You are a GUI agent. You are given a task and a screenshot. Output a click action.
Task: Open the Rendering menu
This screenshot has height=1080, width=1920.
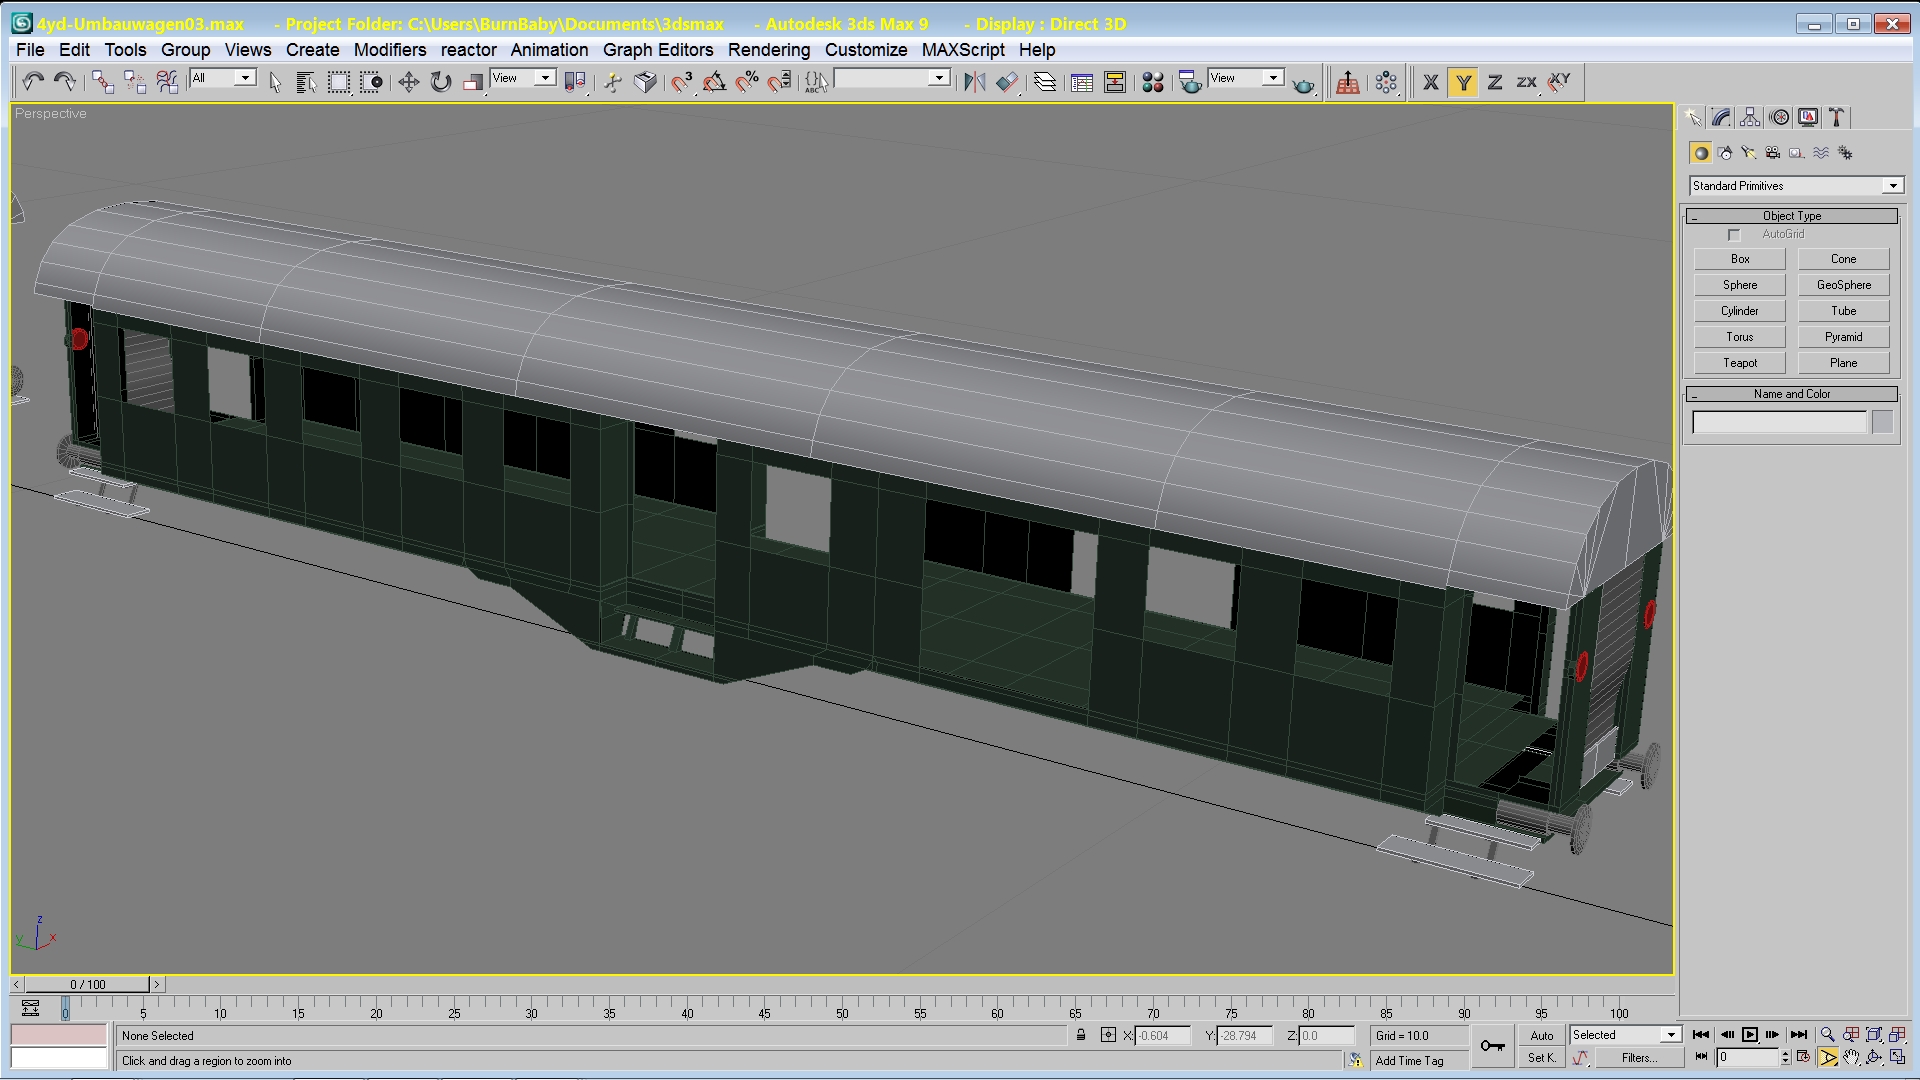(x=768, y=50)
